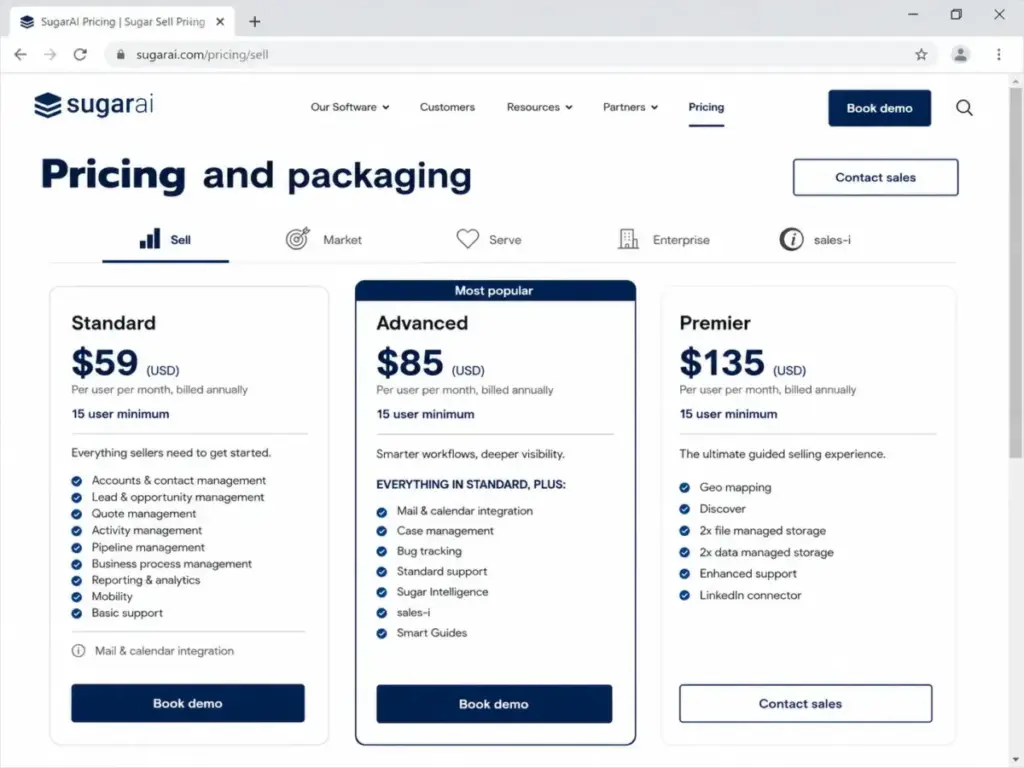Click Pipeline management feature text

tap(148, 547)
